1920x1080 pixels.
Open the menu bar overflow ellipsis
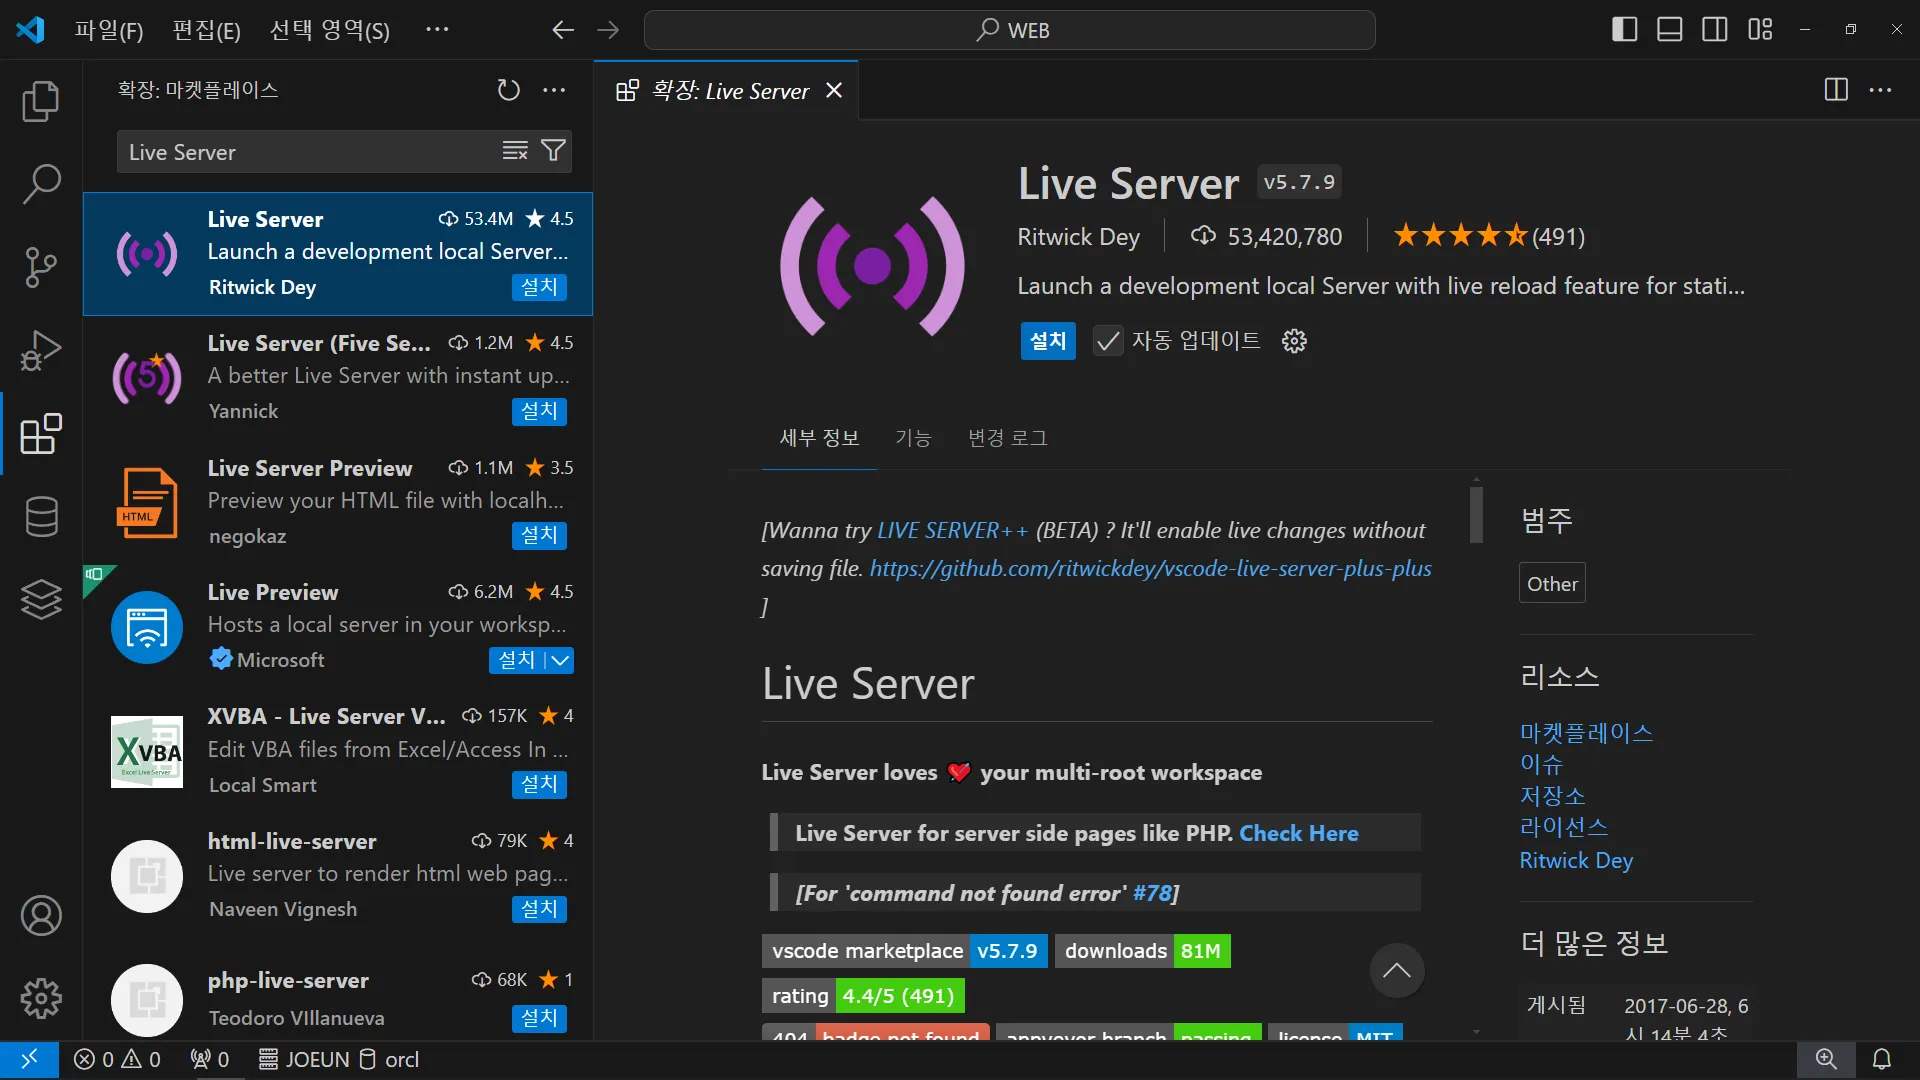pyautogui.click(x=437, y=29)
